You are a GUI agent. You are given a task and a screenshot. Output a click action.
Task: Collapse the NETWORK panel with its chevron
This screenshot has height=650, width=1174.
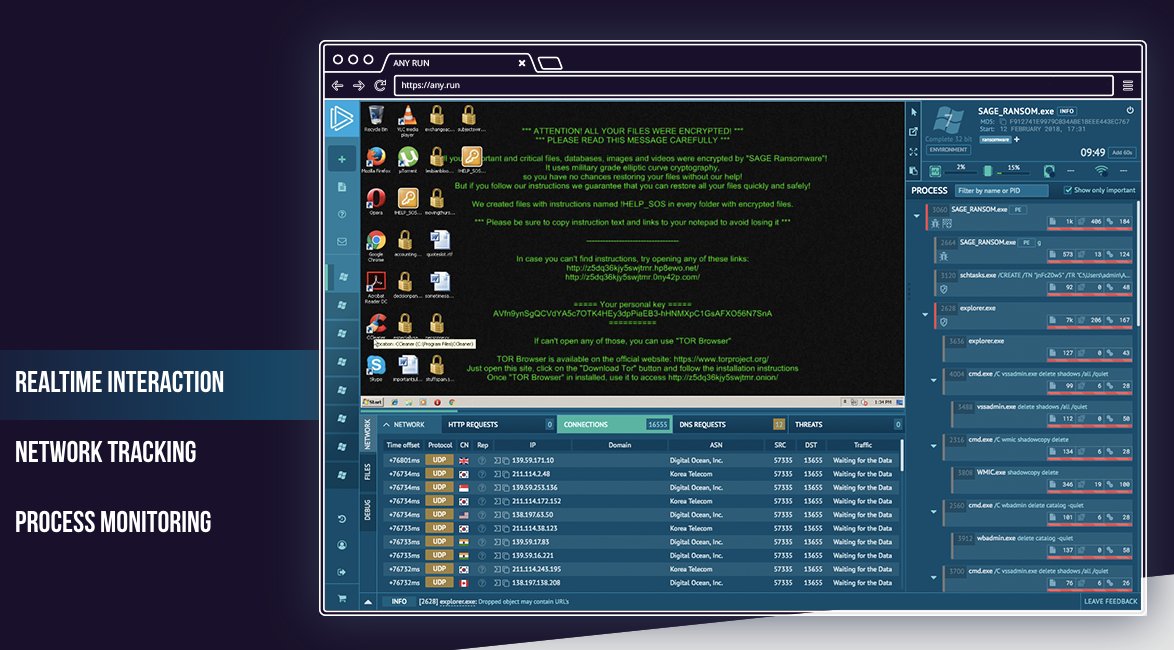[x=386, y=425]
